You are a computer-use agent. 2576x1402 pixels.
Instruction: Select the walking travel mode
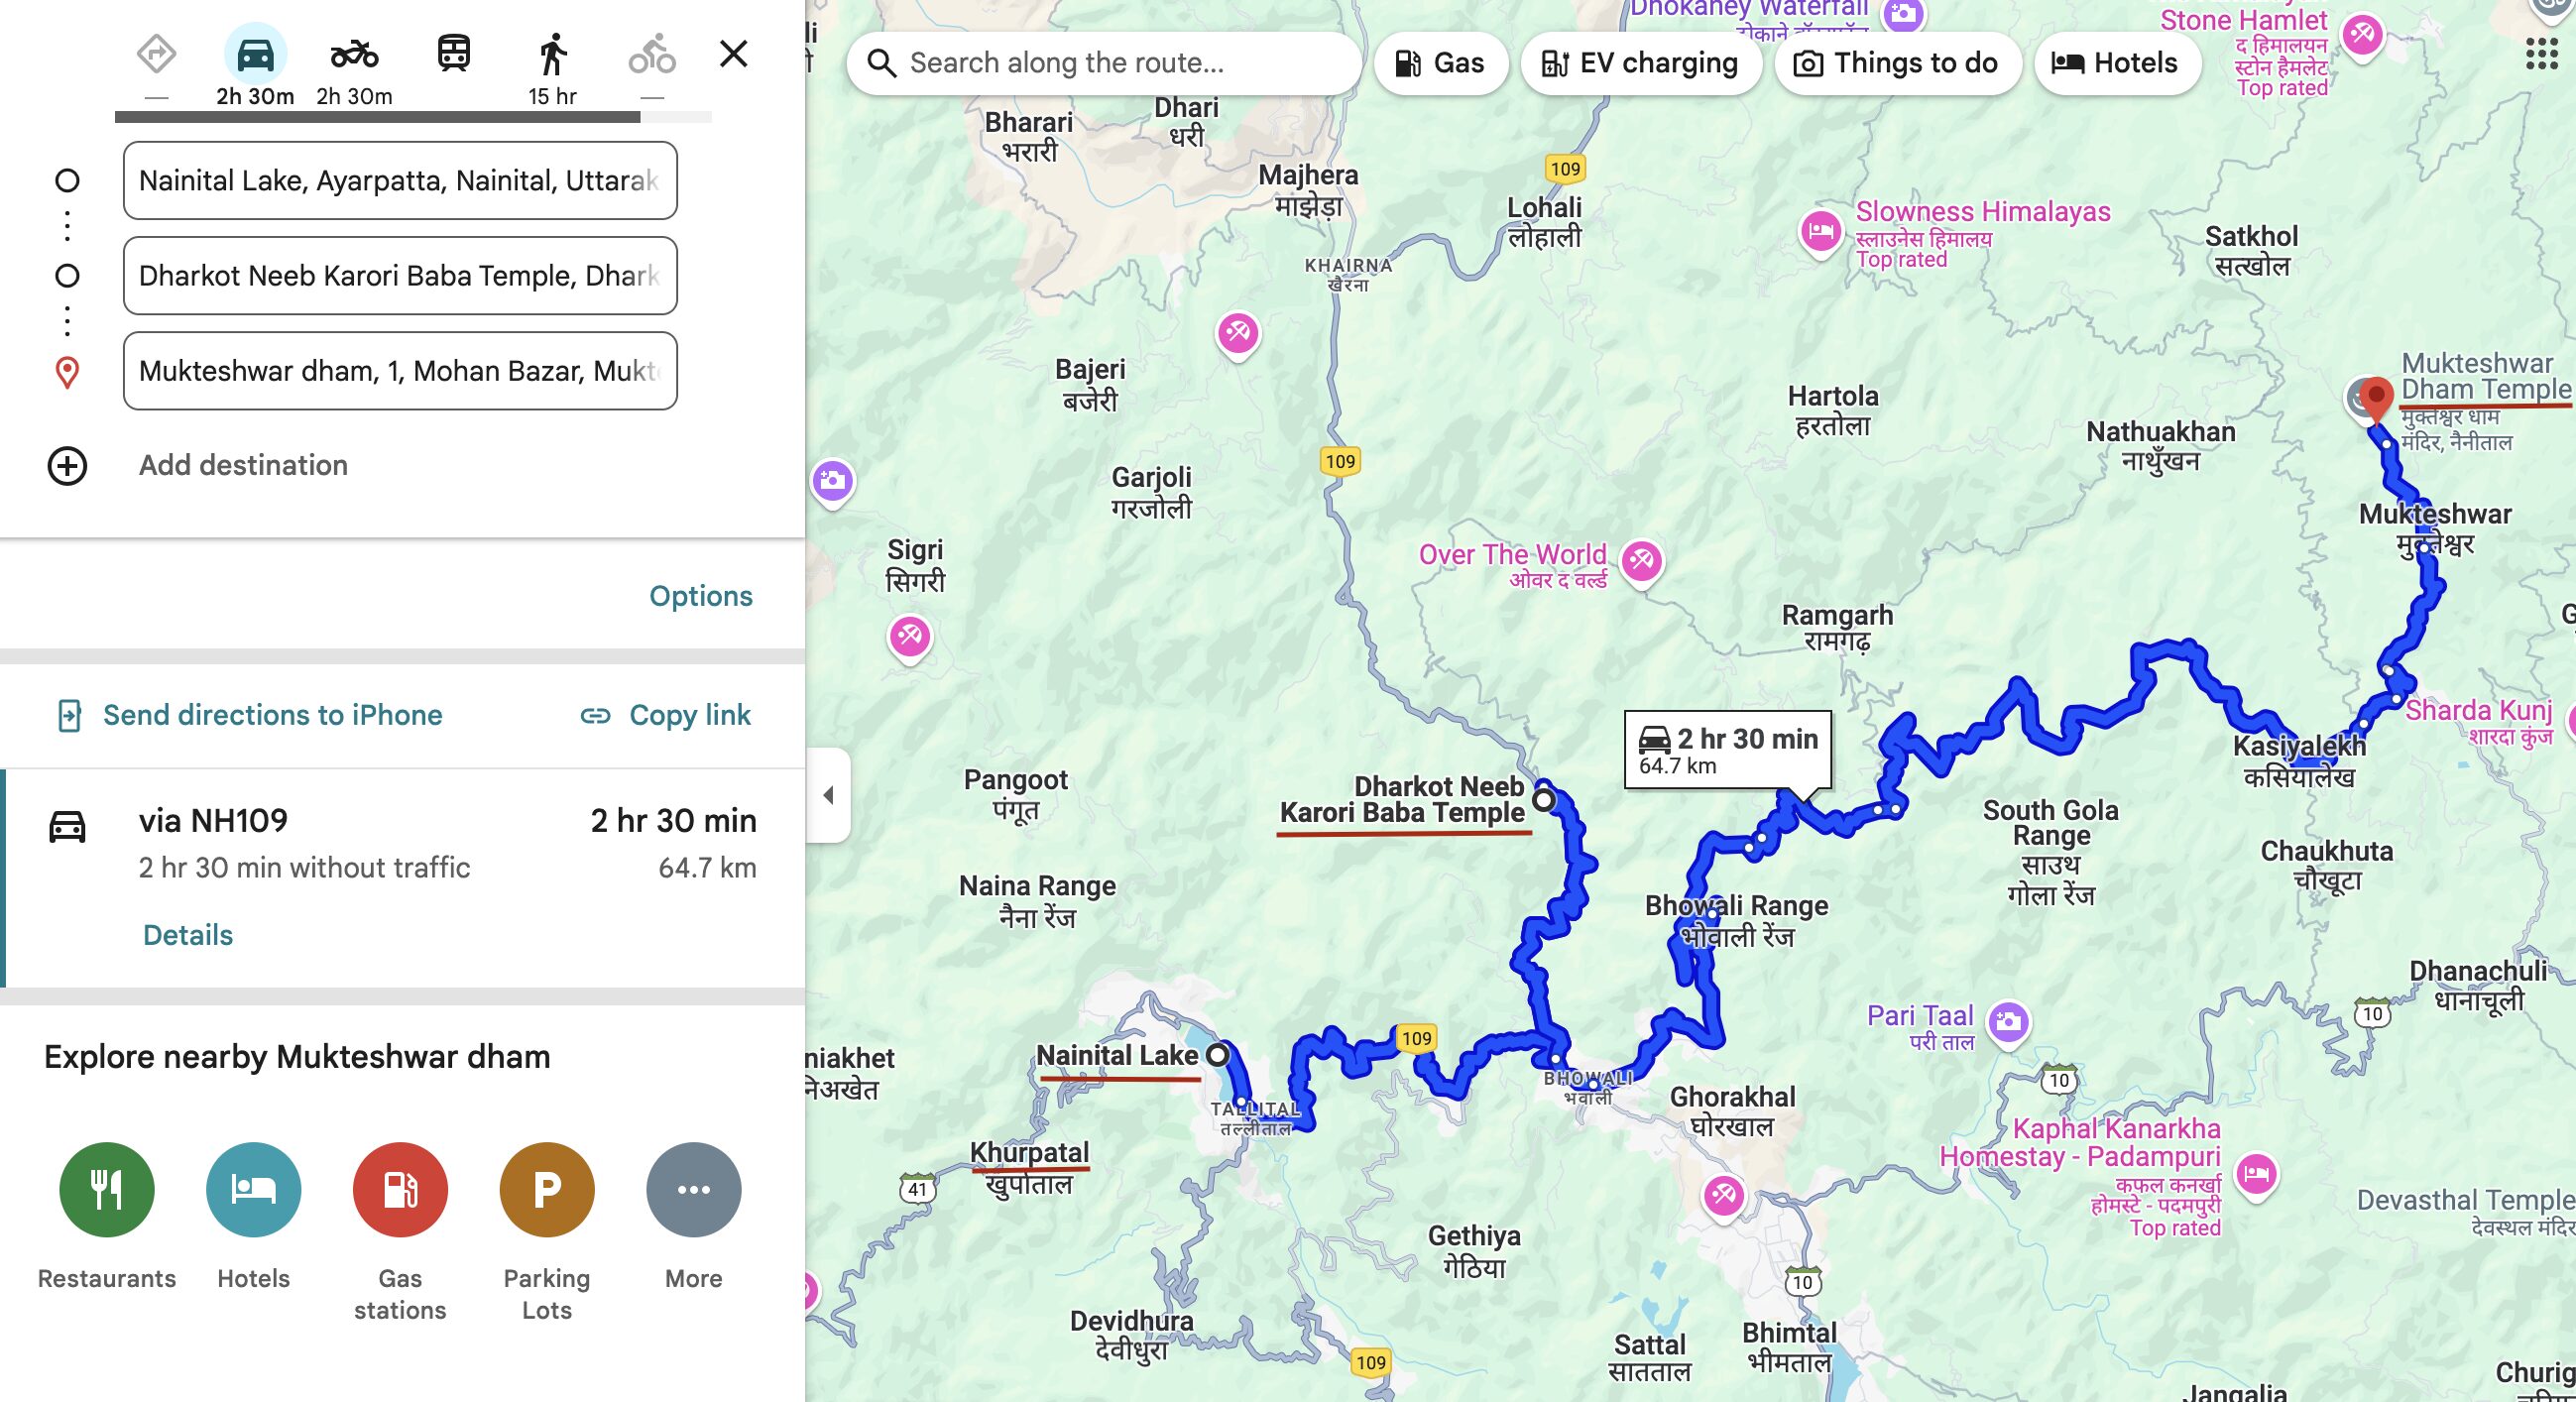552,55
